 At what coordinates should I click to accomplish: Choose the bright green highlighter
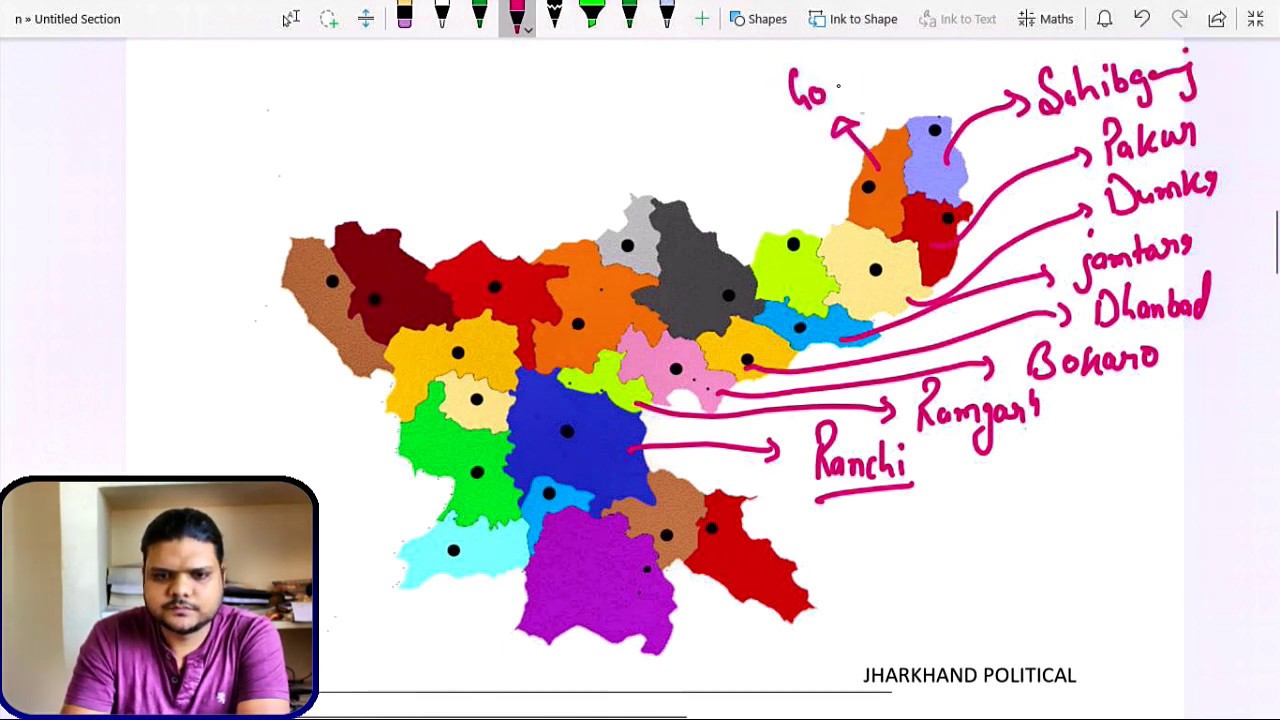click(592, 17)
